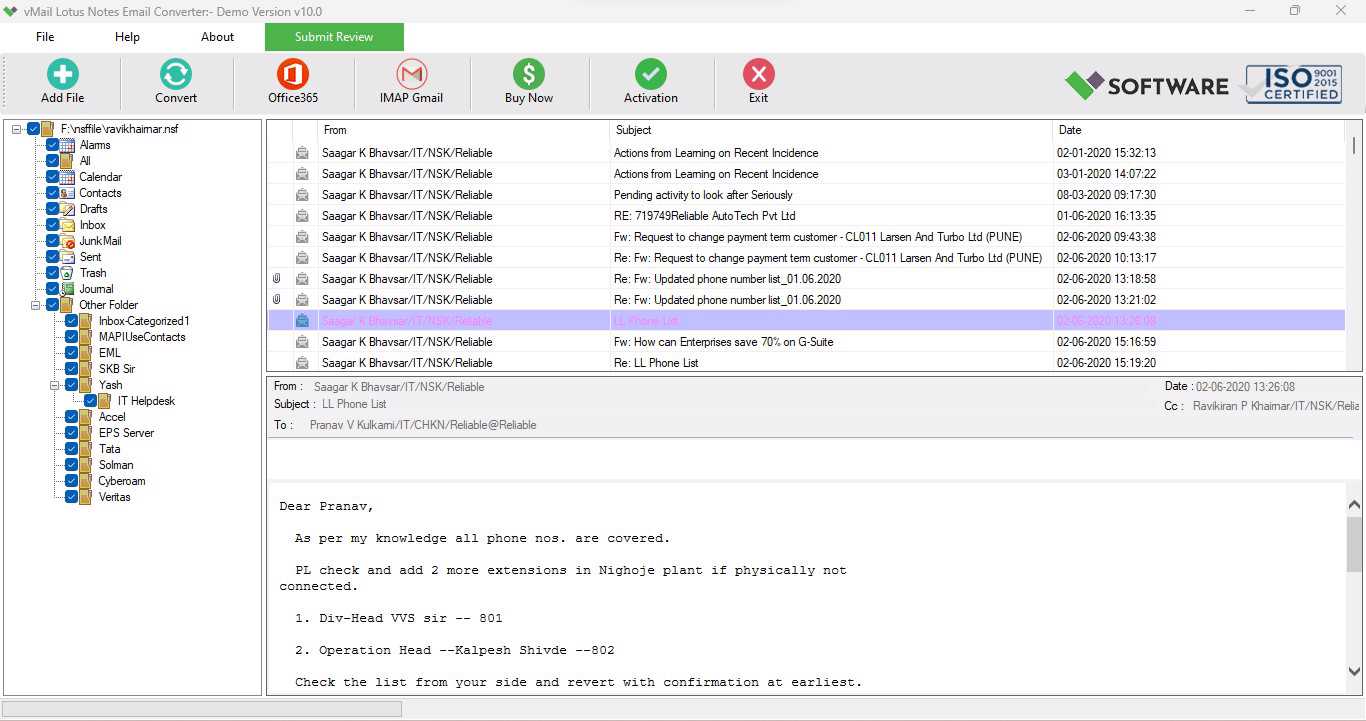Click the Trash folder icon

point(67,273)
